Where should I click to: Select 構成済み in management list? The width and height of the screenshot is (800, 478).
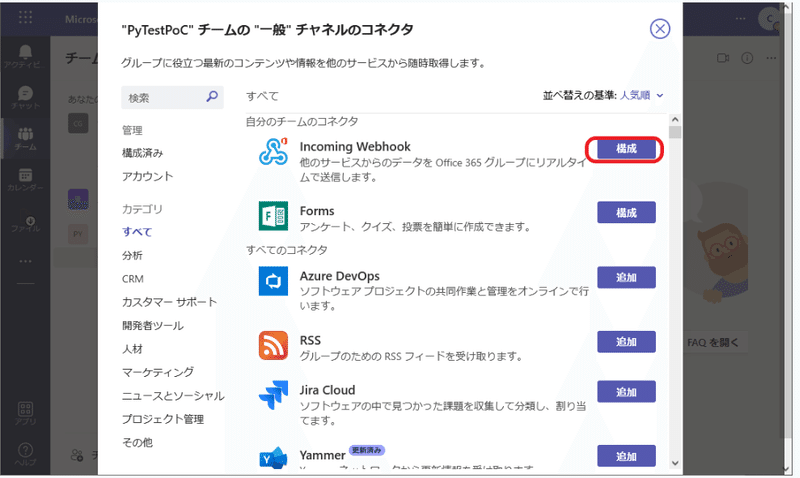[142, 153]
